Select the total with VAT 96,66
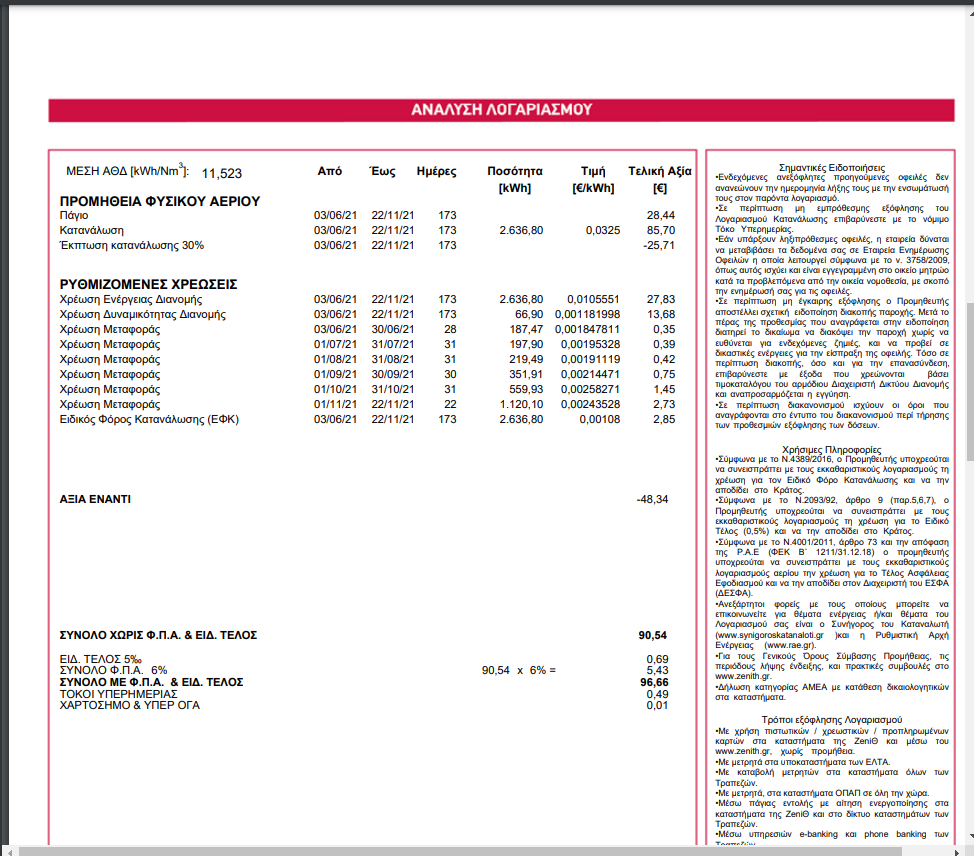 655,682
